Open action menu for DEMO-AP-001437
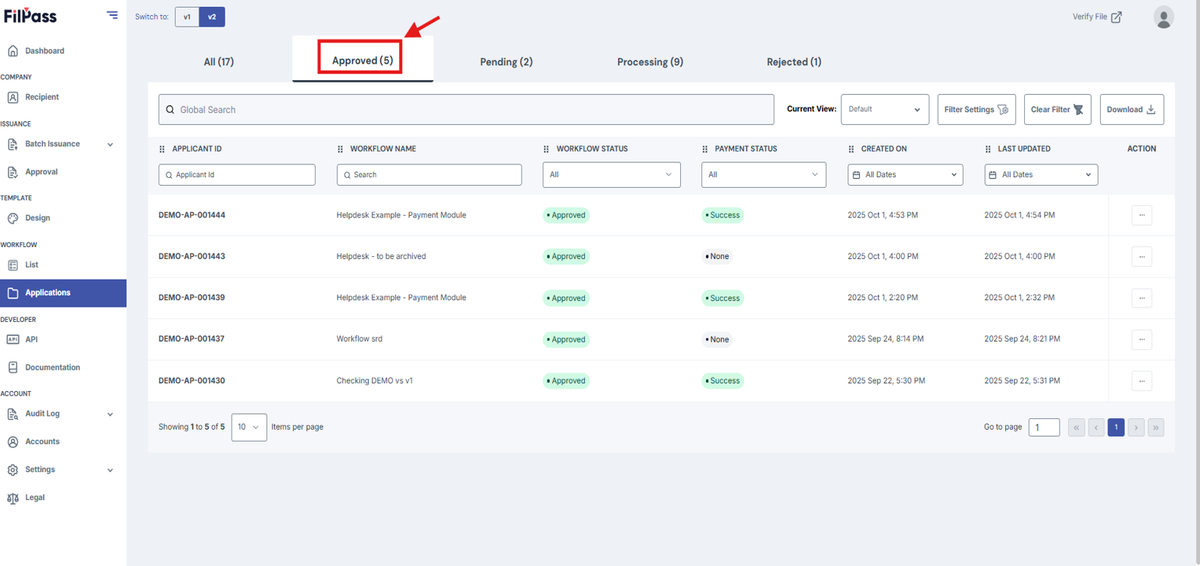The height and width of the screenshot is (566, 1200). click(x=1142, y=339)
